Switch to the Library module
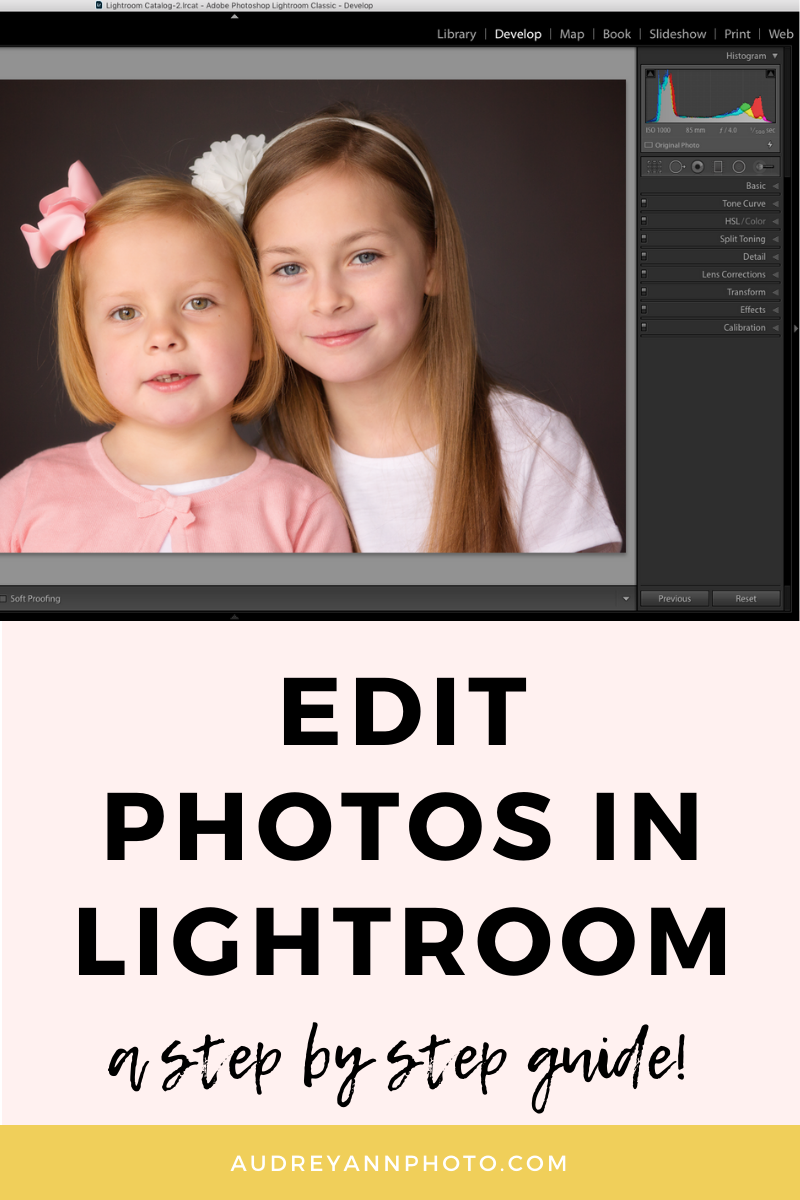This screenshot has height=1200, width=800. 456,34
